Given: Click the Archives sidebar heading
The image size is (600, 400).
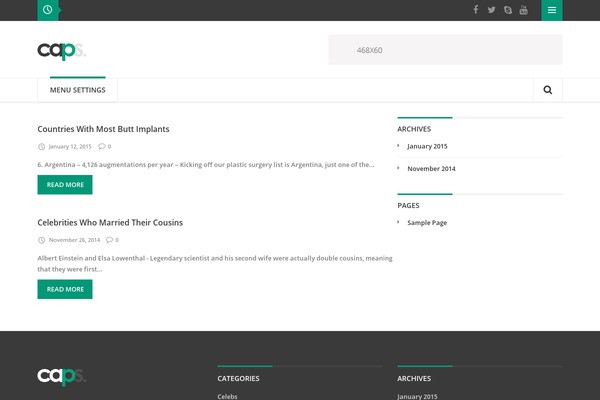Looking at the screenshot, I should 414,129.
